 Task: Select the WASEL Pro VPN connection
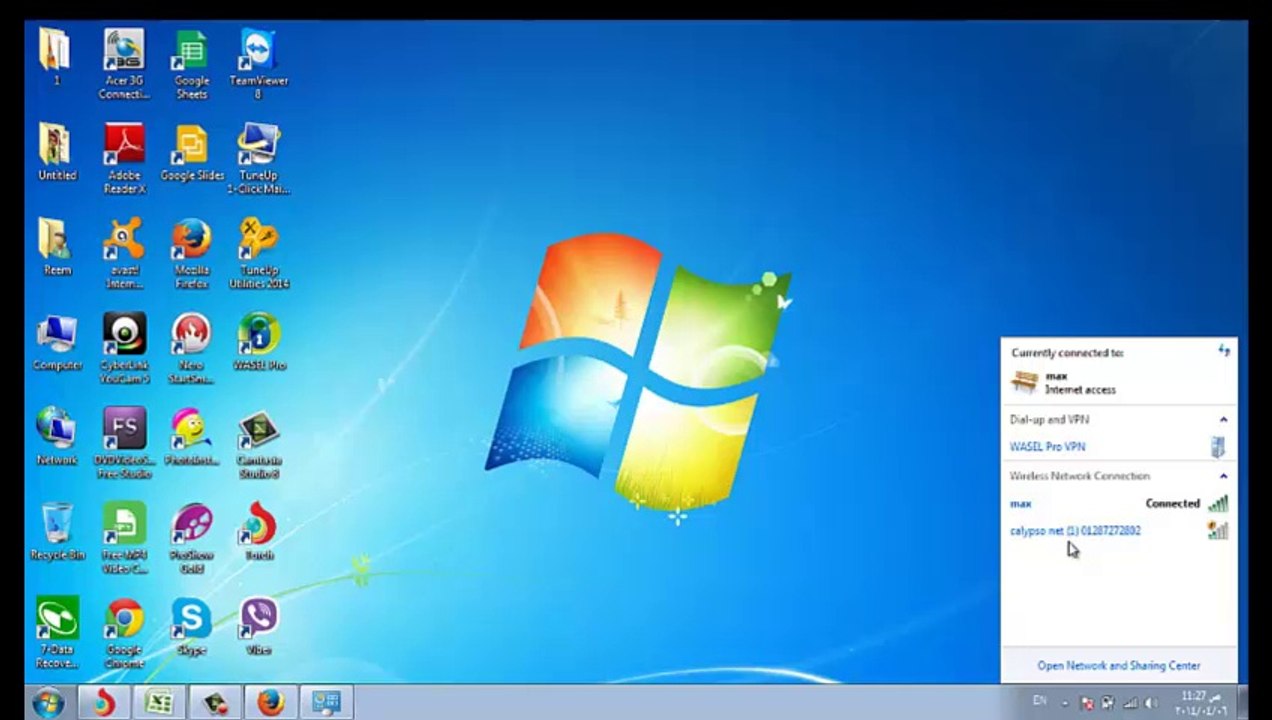(x=1118, y=447)
